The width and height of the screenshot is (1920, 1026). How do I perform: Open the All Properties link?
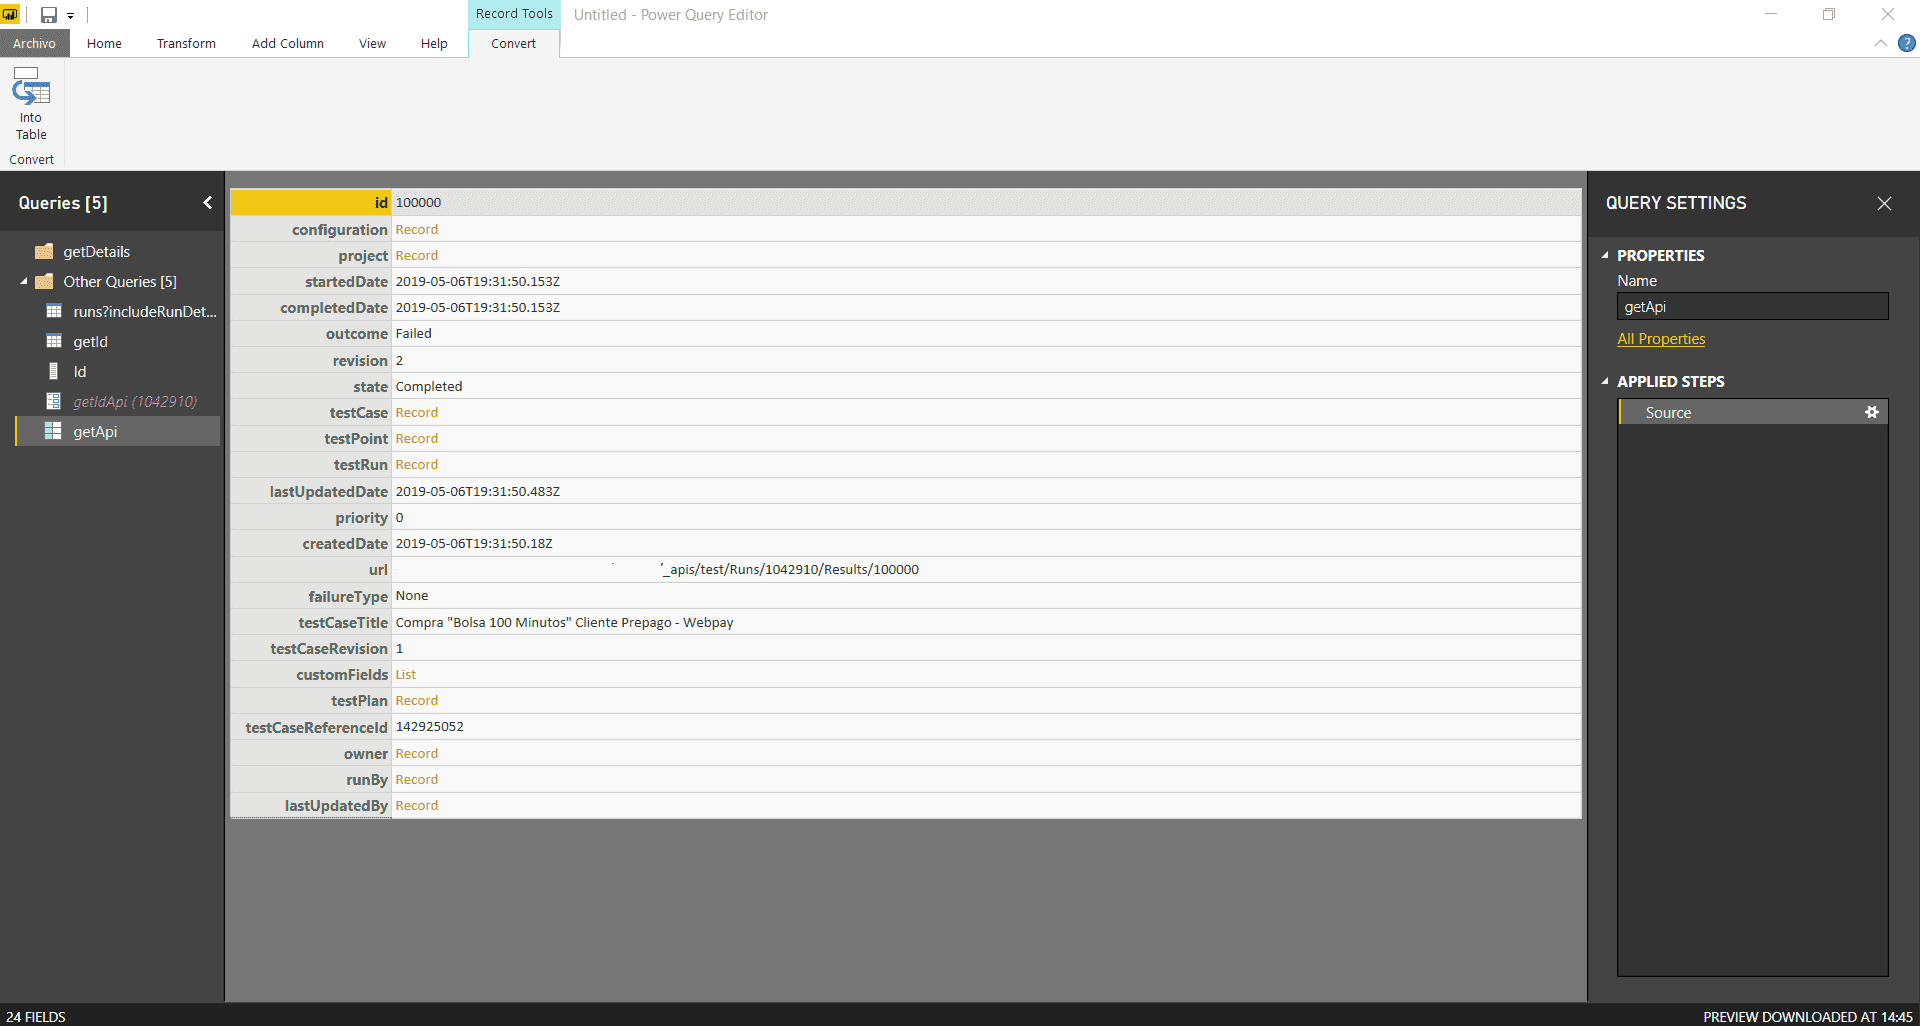pyautogui.click(x=1661, y=339)
